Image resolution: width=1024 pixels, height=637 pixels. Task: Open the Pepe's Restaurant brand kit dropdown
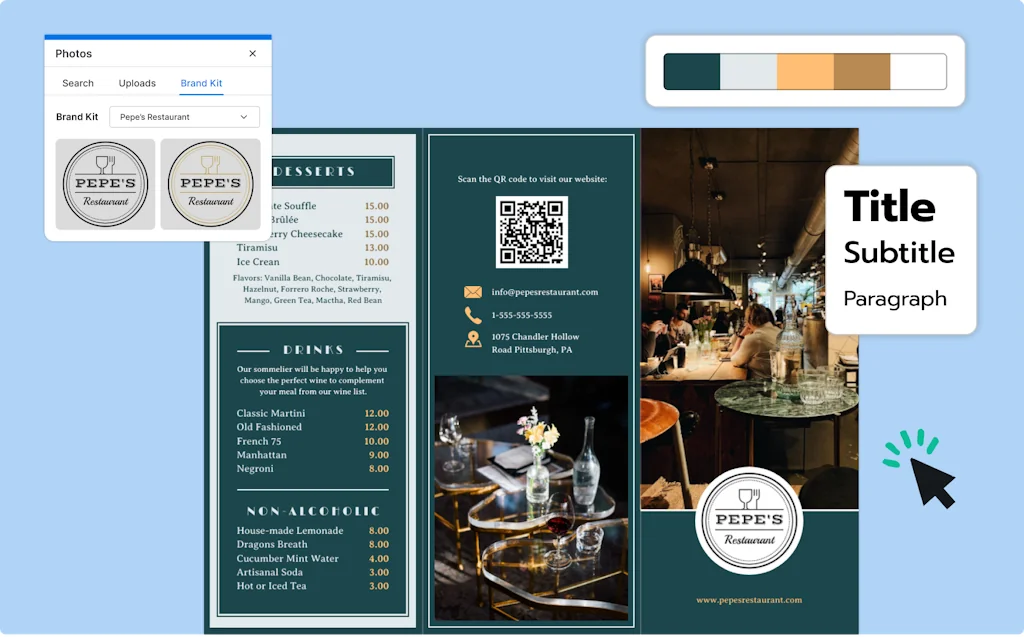click(x=184, y=117)
